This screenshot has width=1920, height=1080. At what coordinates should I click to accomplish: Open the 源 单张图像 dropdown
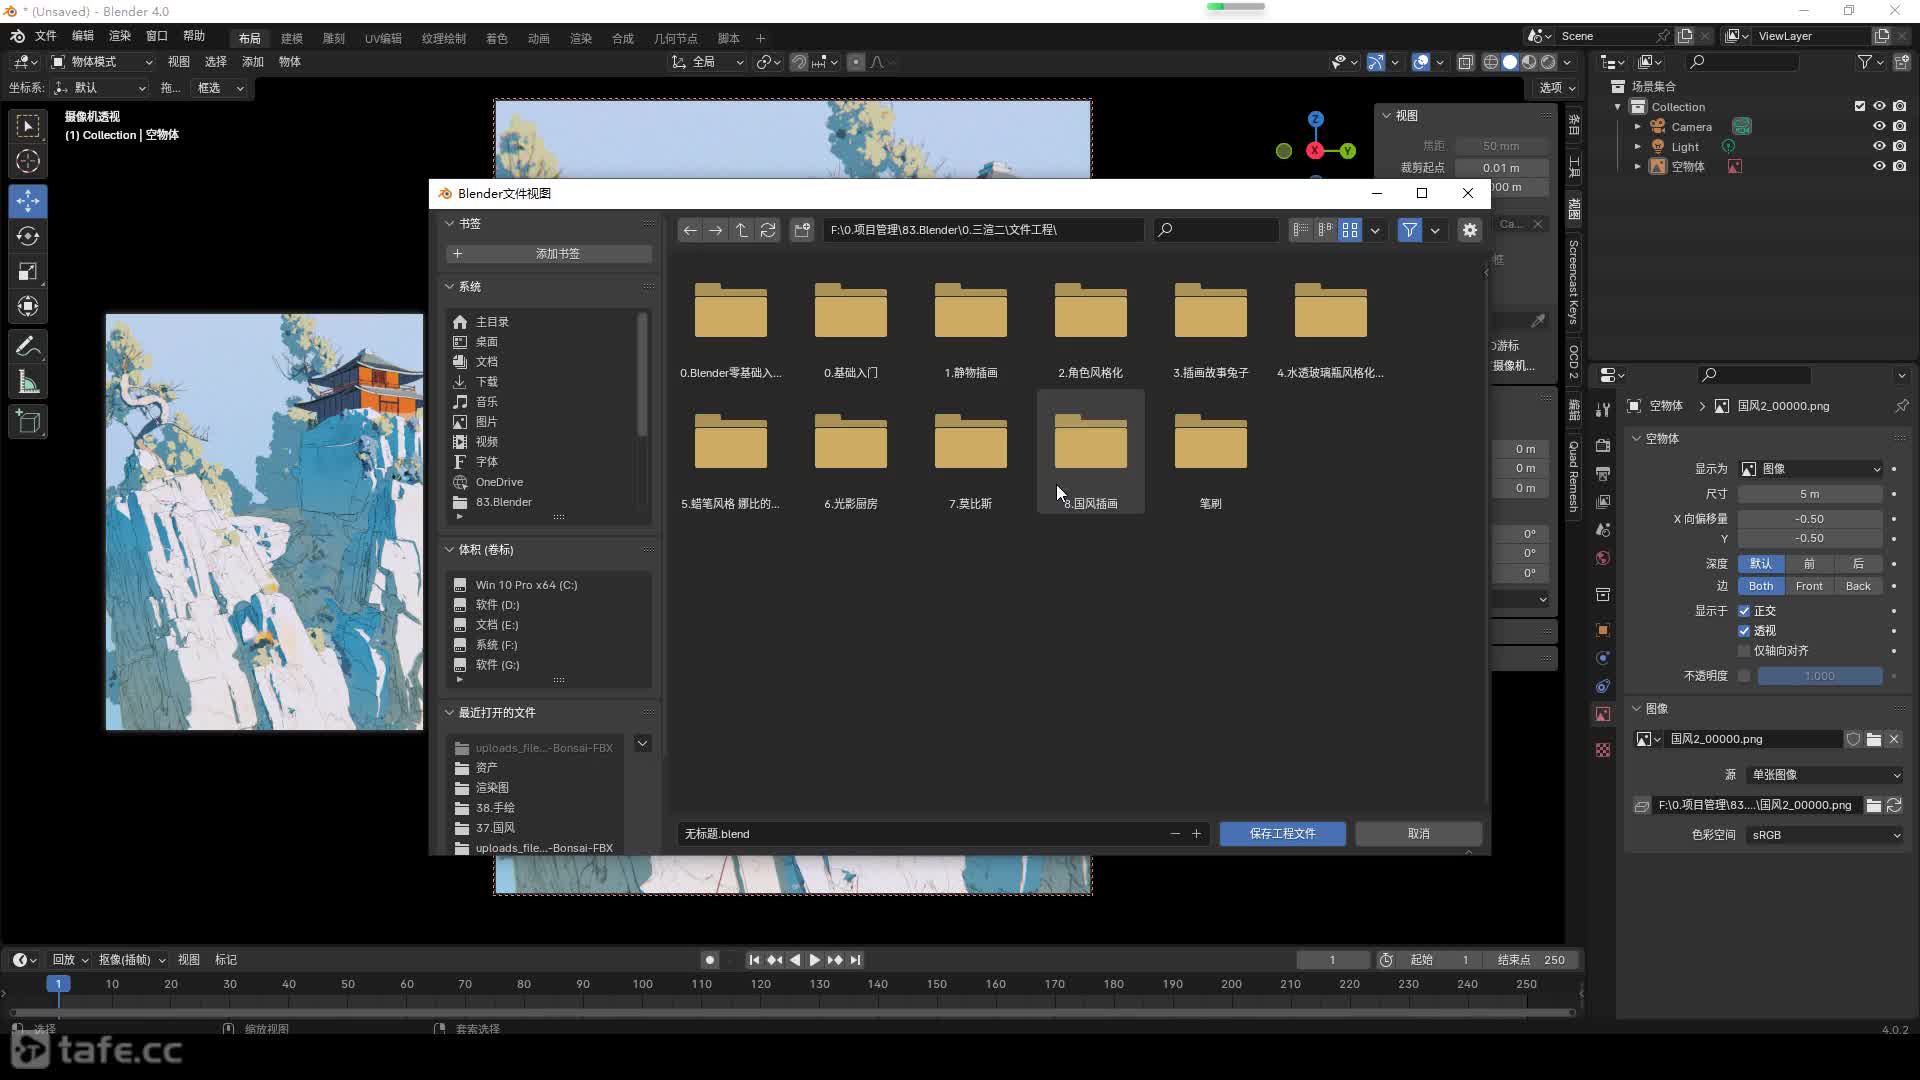(1825, 775)
